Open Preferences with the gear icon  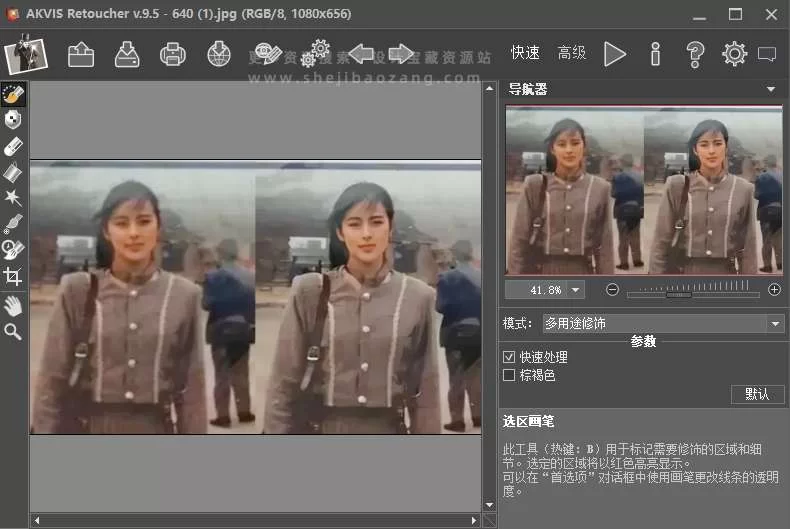click(x=734, y=54)
